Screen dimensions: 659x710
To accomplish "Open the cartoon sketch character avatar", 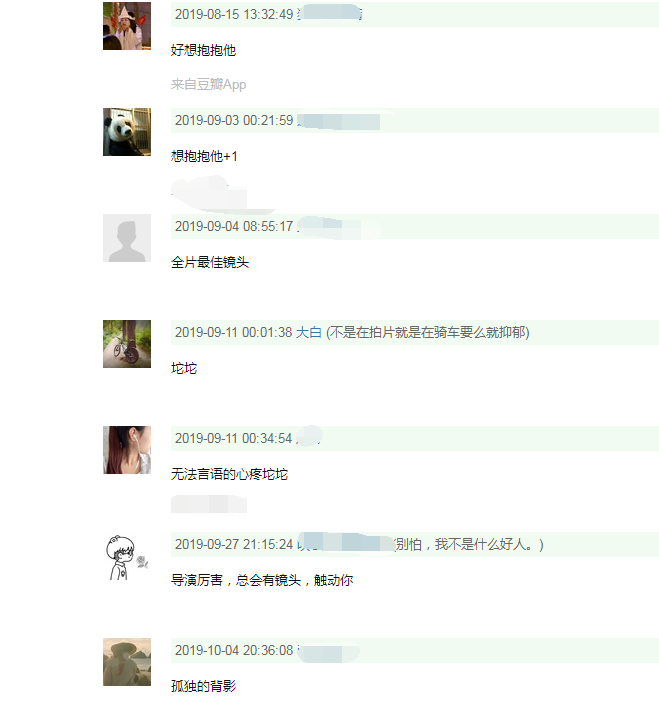I will click(x=127, y=556).
